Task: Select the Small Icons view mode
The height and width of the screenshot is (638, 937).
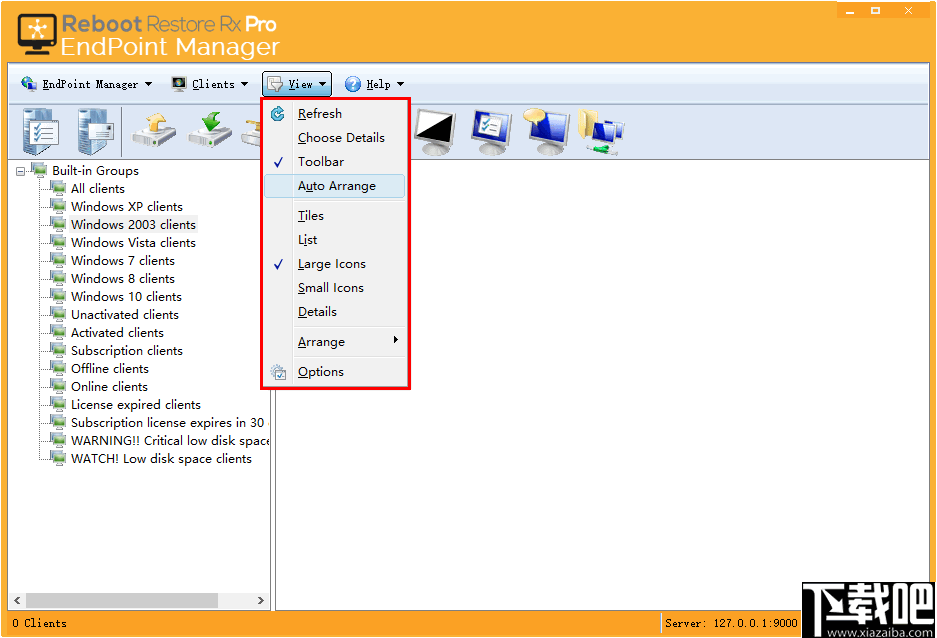Action: click(x=334, y=288)
